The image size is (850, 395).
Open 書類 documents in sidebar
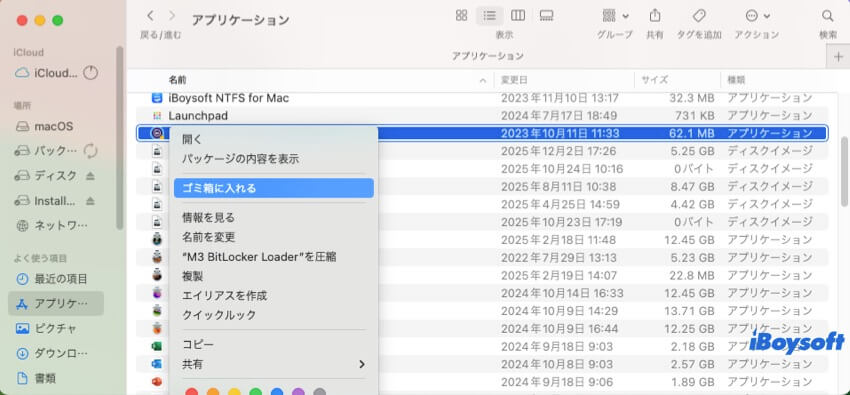click(37, 378)
